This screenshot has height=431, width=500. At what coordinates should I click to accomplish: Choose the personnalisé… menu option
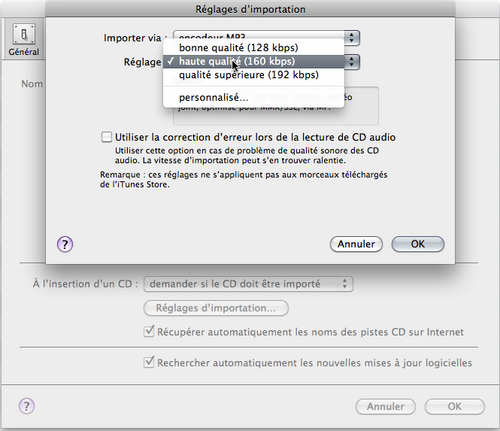[214, 98]
